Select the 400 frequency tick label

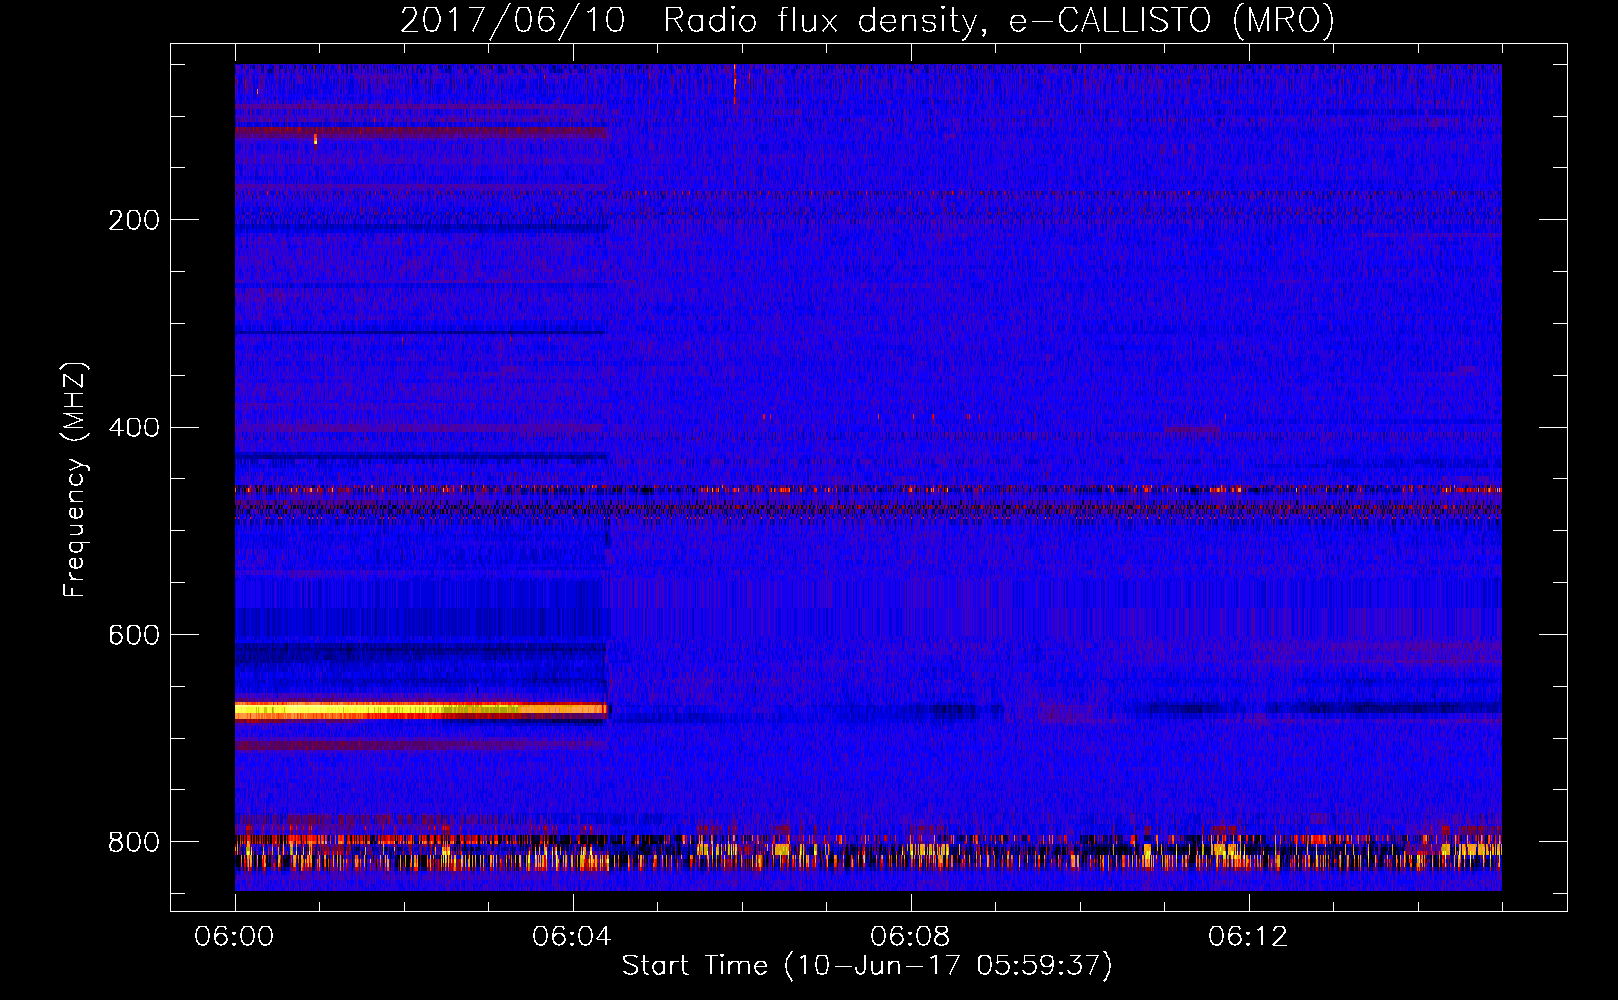click(134, 428)
